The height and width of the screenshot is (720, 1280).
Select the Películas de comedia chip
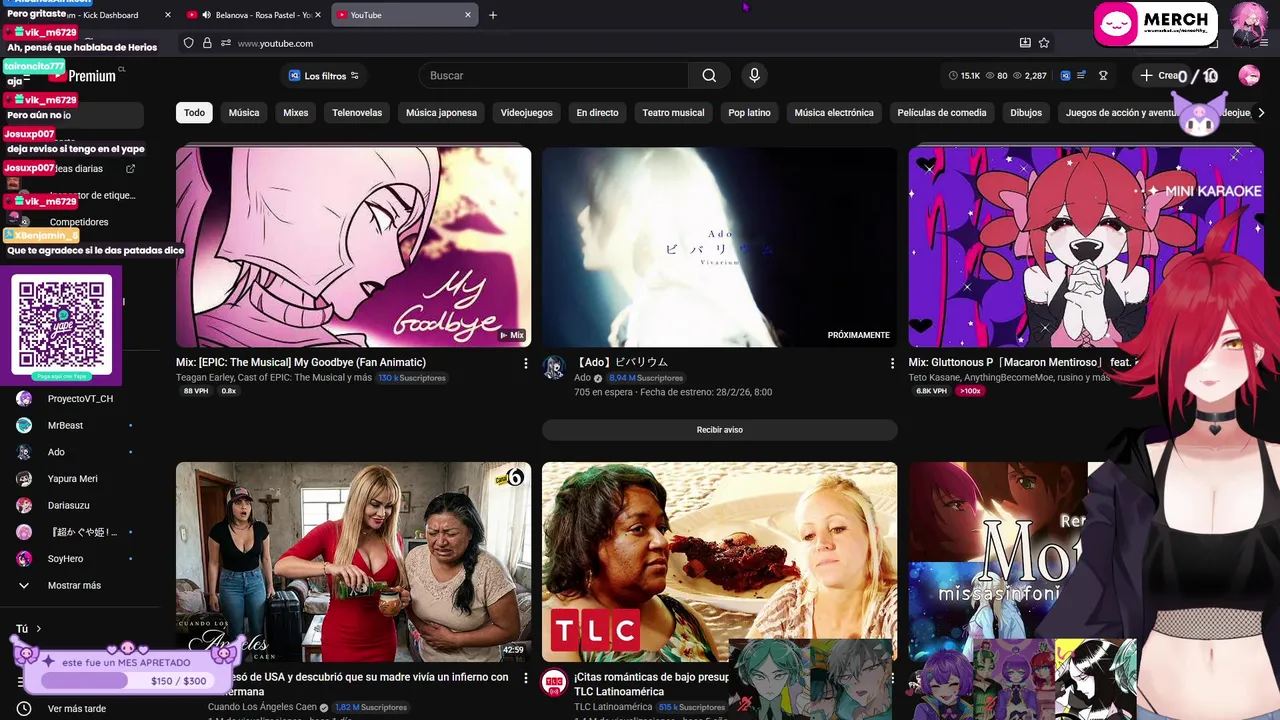pos(942,113)
